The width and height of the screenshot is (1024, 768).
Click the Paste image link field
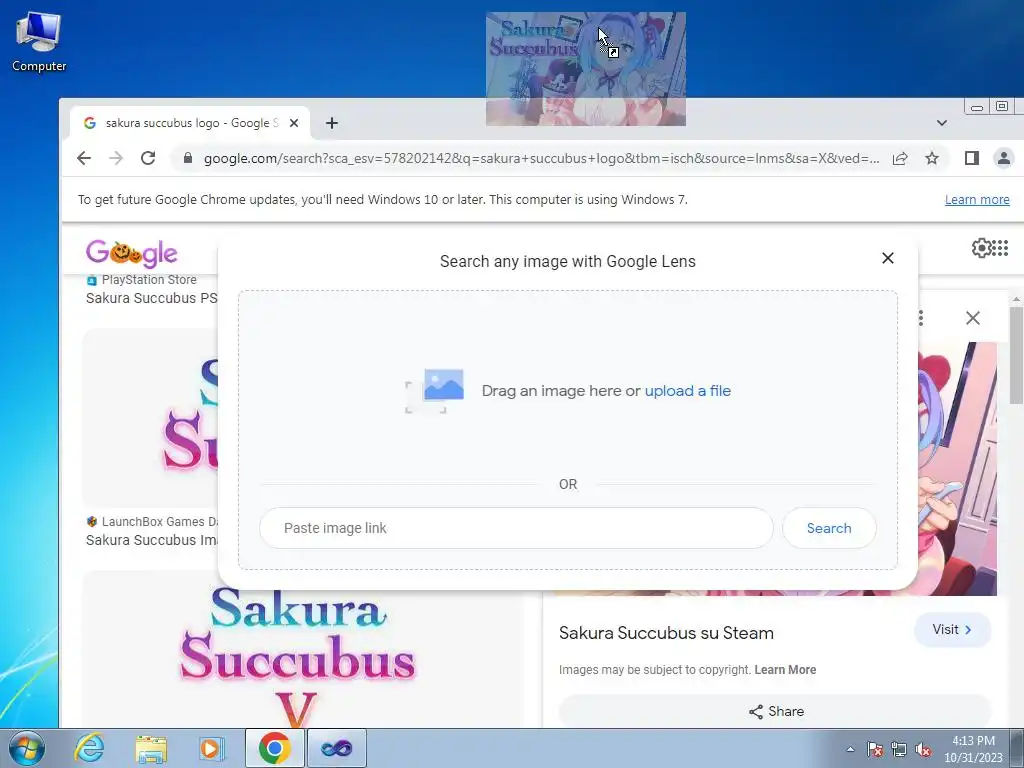516,528
